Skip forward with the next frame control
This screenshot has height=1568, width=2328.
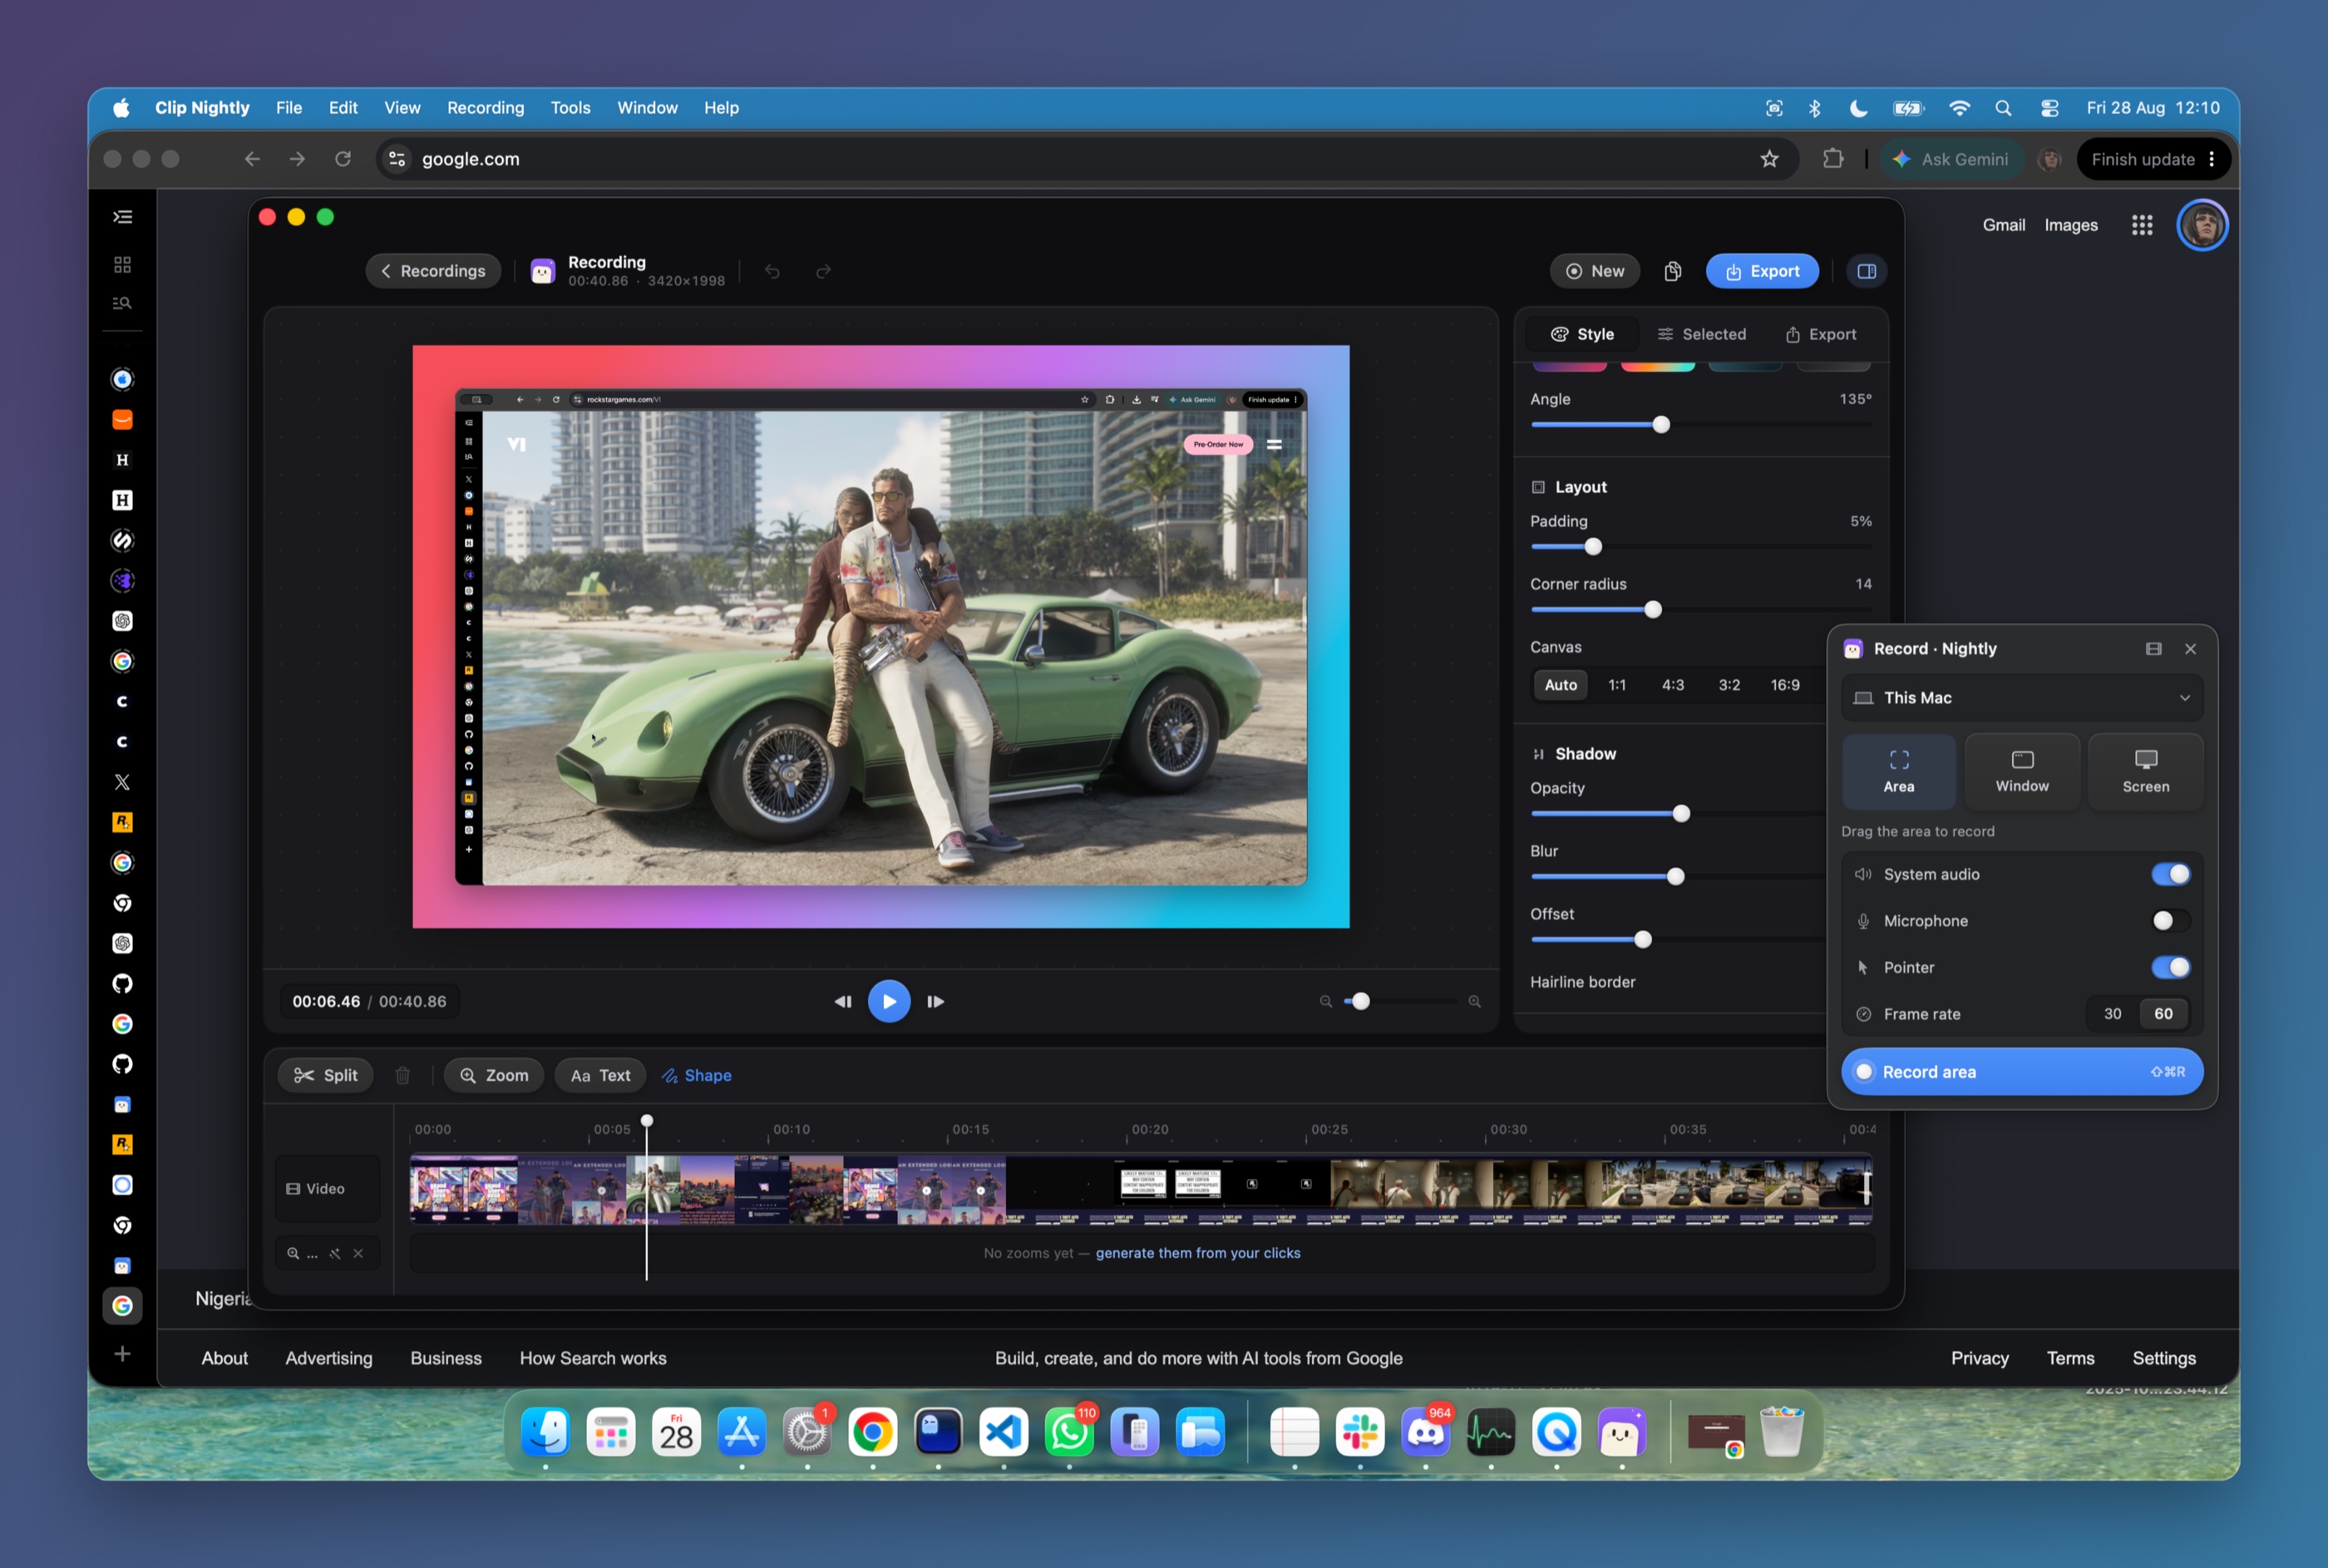pyautogui.click(x=936, y=1001)
